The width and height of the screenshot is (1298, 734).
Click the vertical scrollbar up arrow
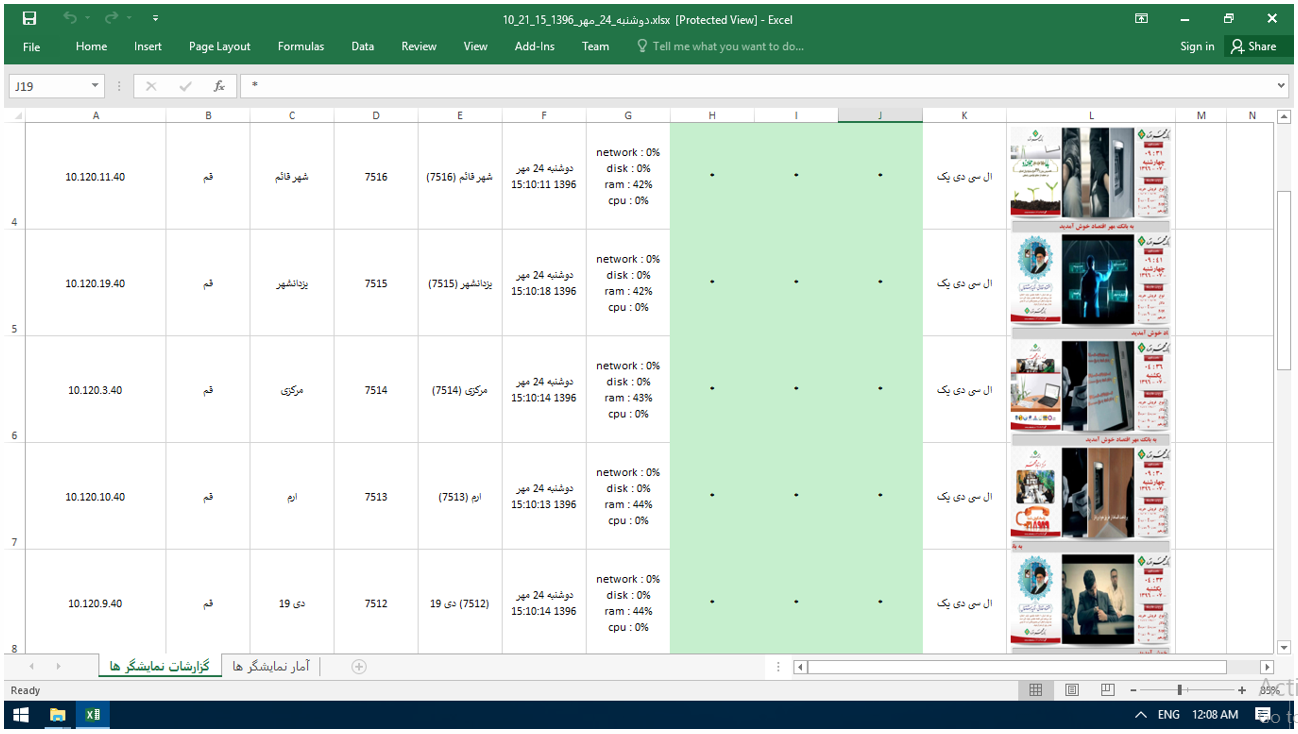[1284, 116]
